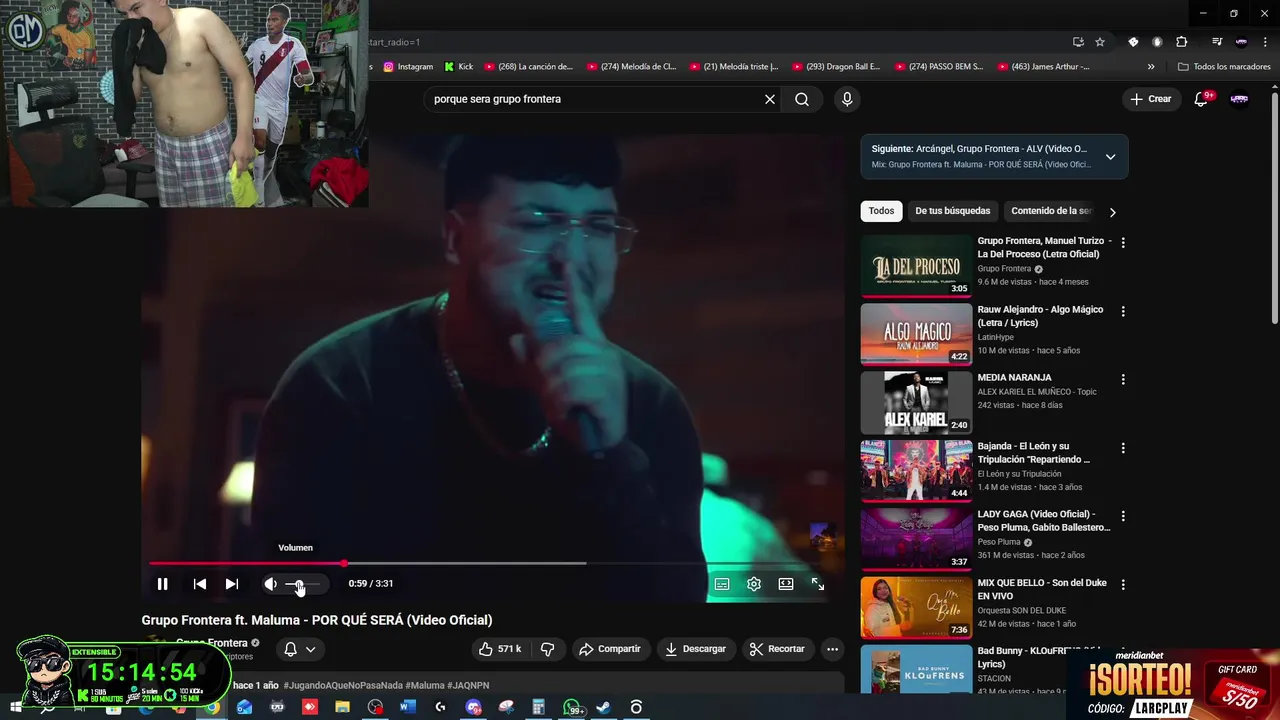The image size is (1280, 720).
Task: Collapse the Siguiente mix playlist panel
Action: [1110, 157]
